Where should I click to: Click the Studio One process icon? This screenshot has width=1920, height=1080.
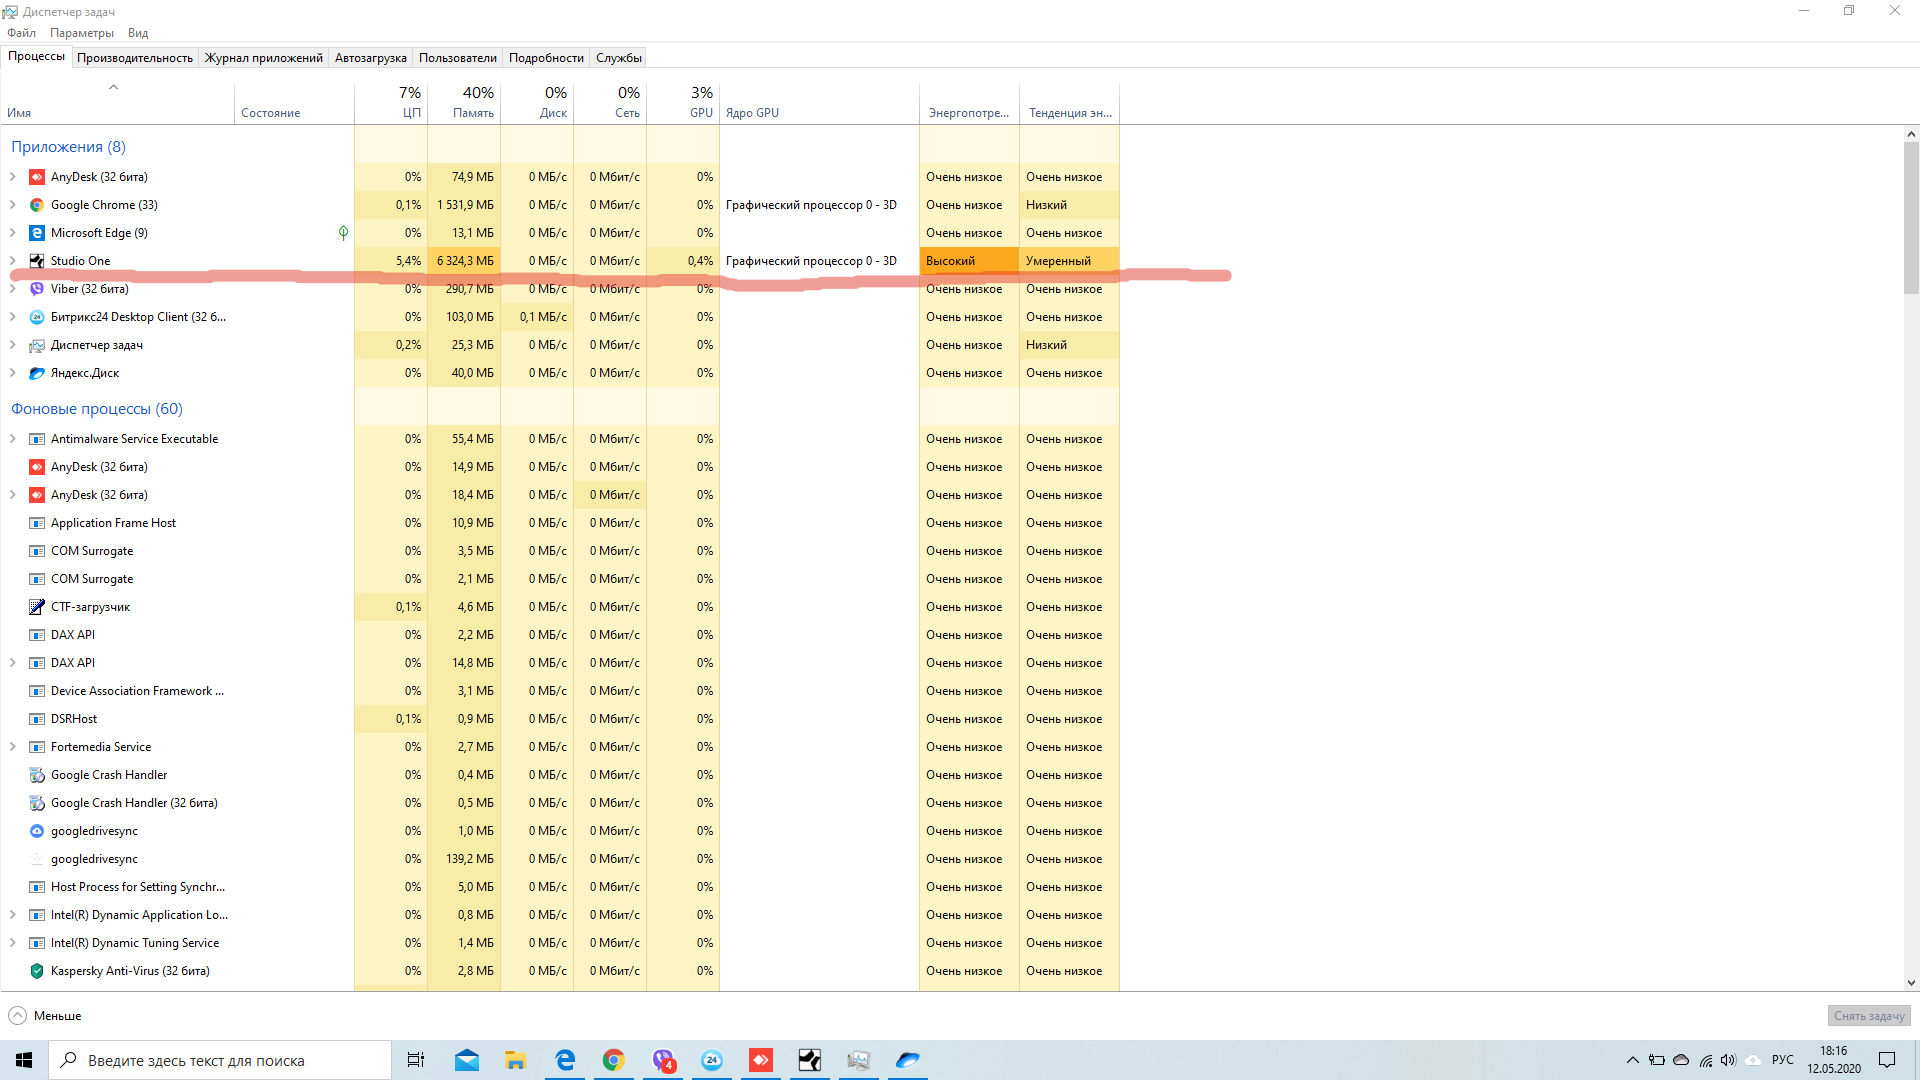[x=37, y=261]
